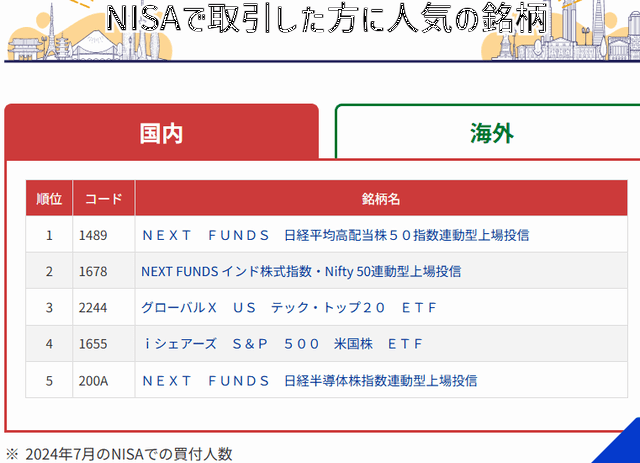Click stock code 200A cell
640x463 pixels.
[91, 380]
